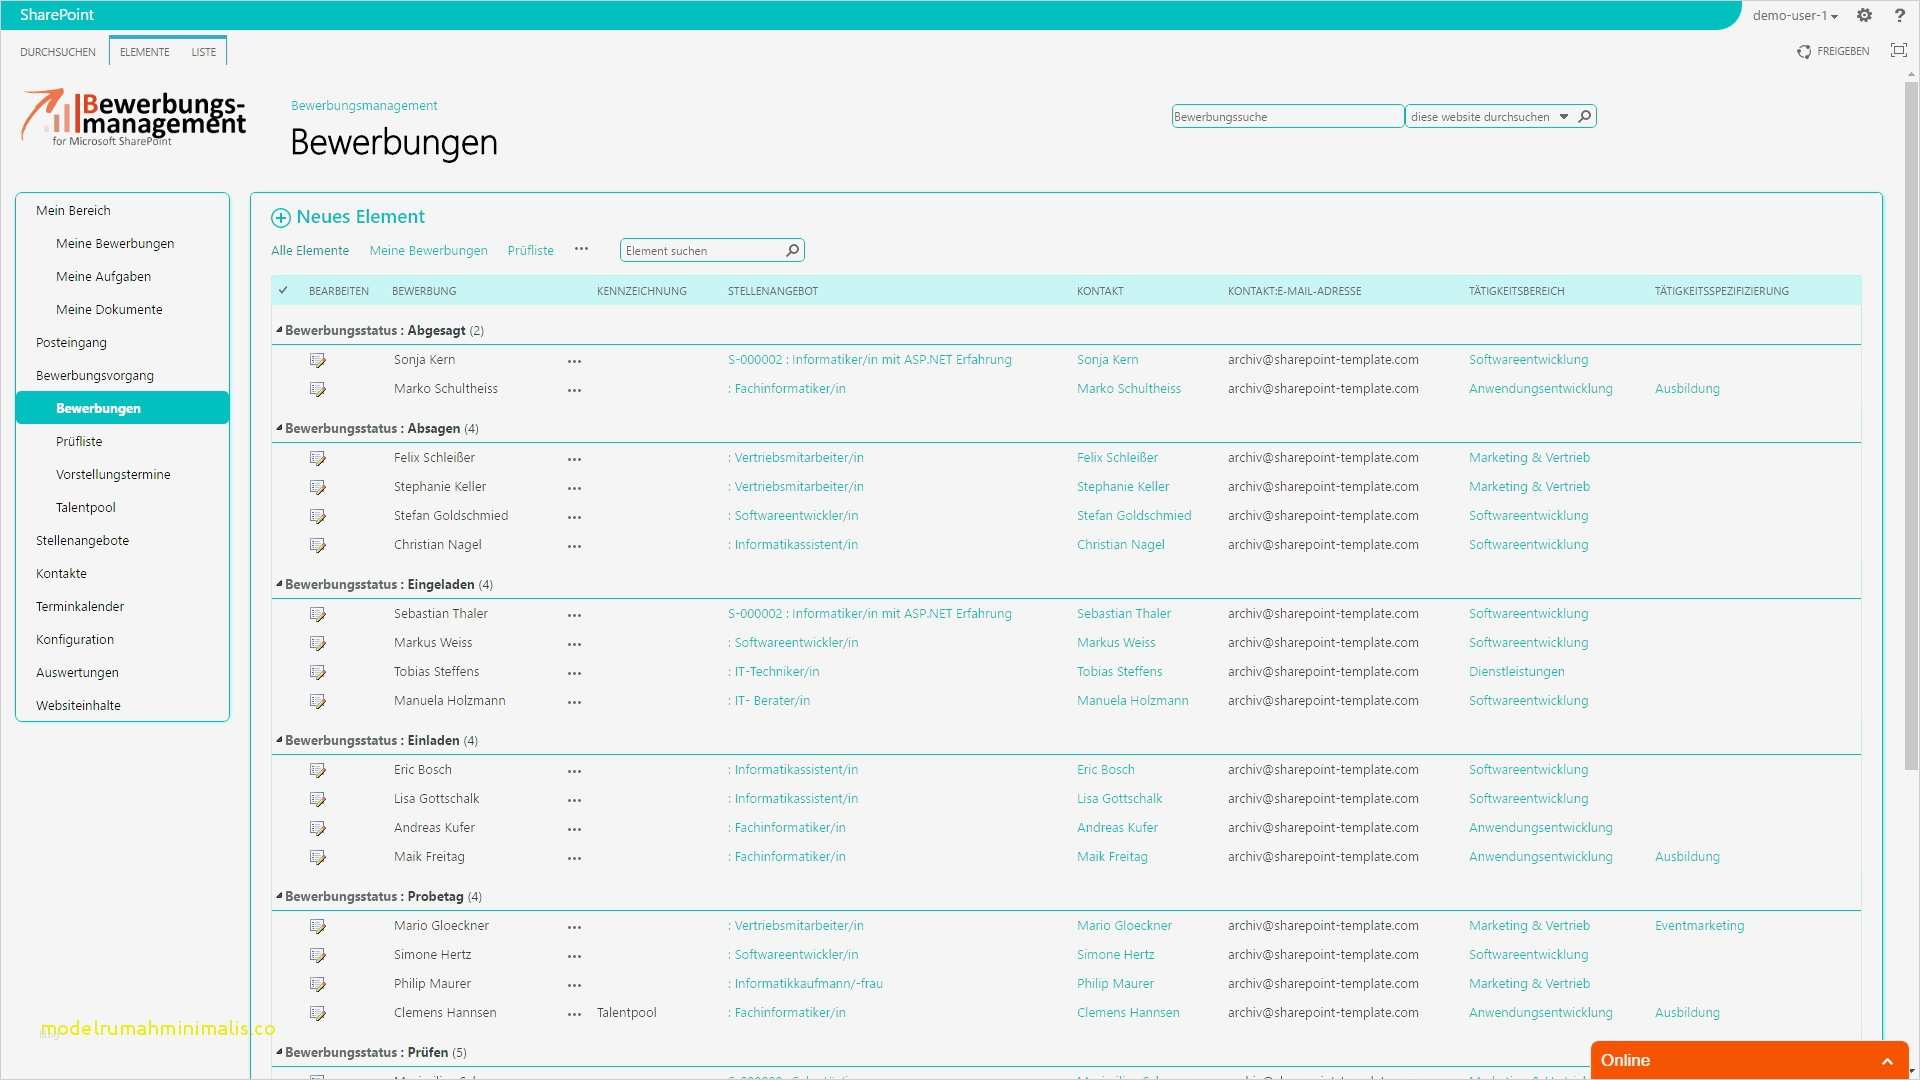Click the Neues Element plus icon
The width and height of the screenshot is (1920, 1080).
point(281,218)
